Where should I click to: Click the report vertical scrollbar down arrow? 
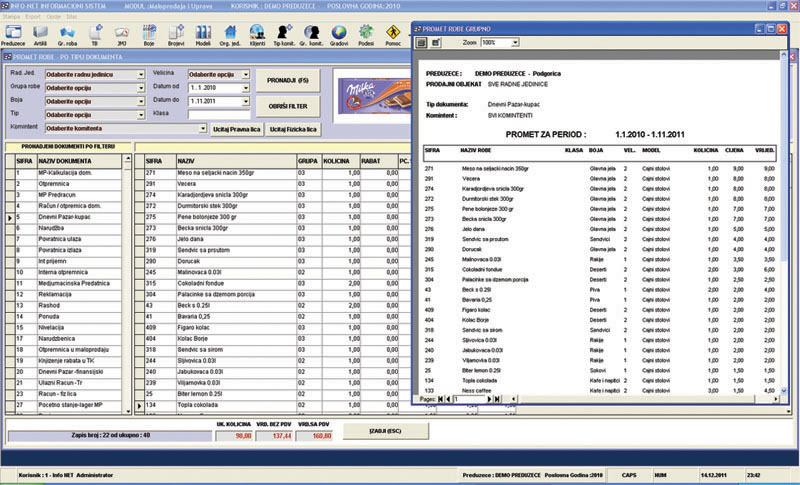click(784, 391)
